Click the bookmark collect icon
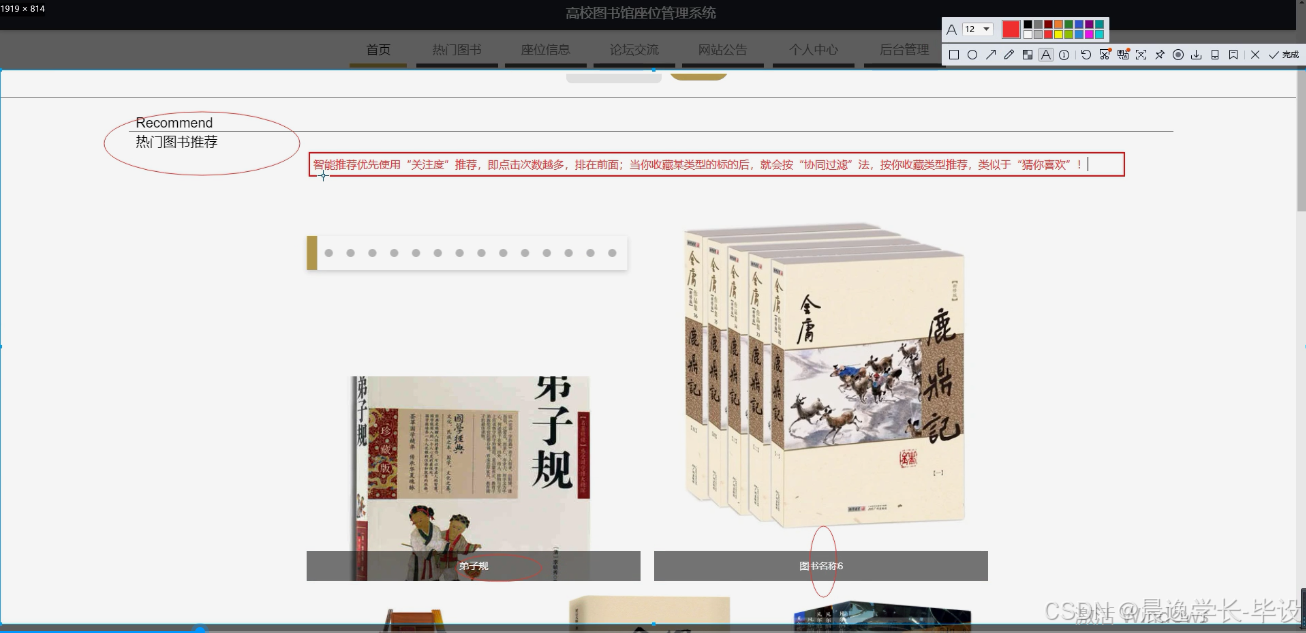The height and width of the screenshot is (633, 1306). coord(1234,55)
